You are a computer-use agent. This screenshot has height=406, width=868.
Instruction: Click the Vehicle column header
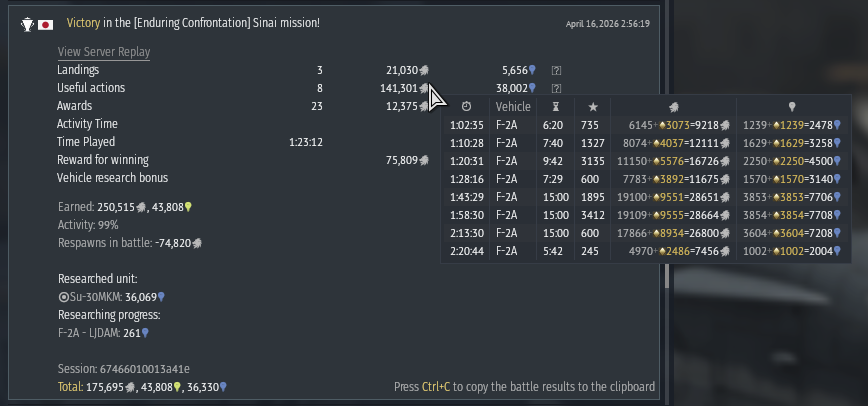pyautogui.click(x=513, y=107)
